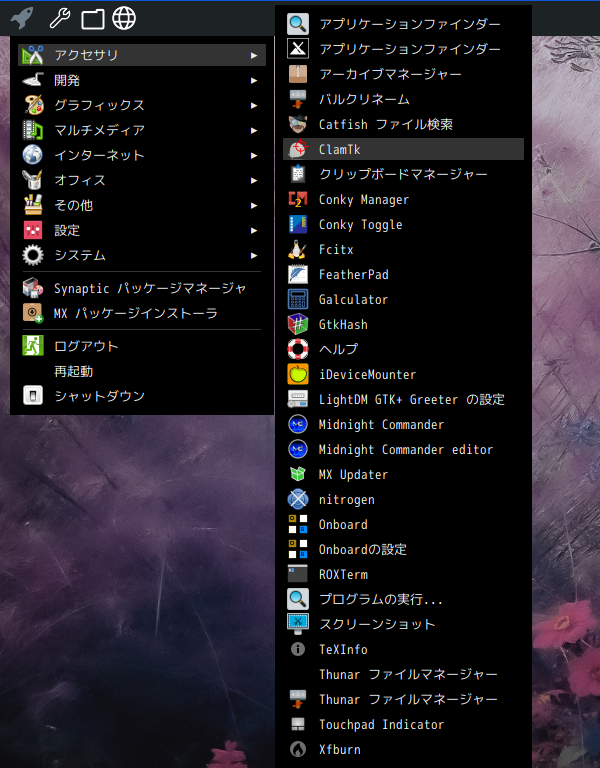Screen dimensions: 600x768
Task: Click the ROXTerm terminal icon
Action: tap(298, 574)
